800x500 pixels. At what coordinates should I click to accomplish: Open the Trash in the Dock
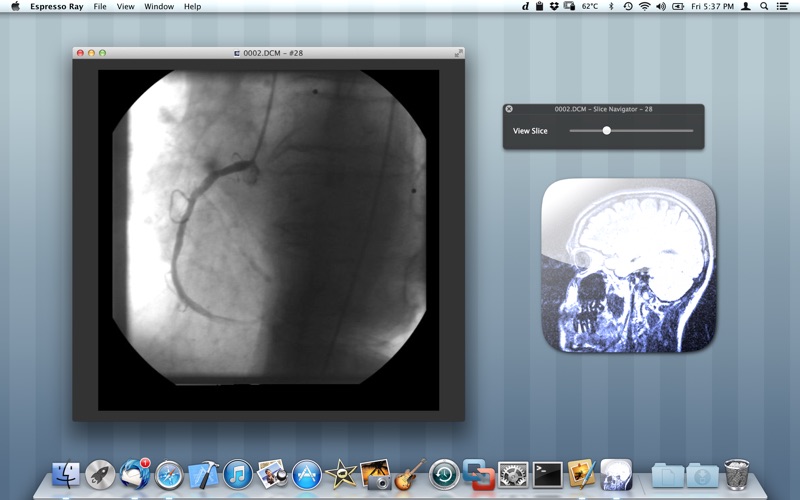pos(737,475)
